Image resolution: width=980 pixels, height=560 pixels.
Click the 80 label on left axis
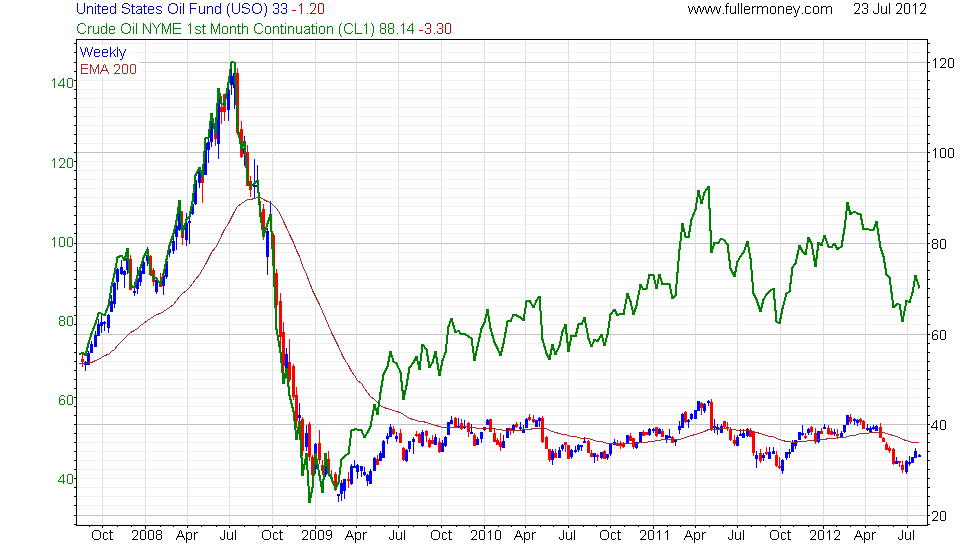tap(66, 321)
